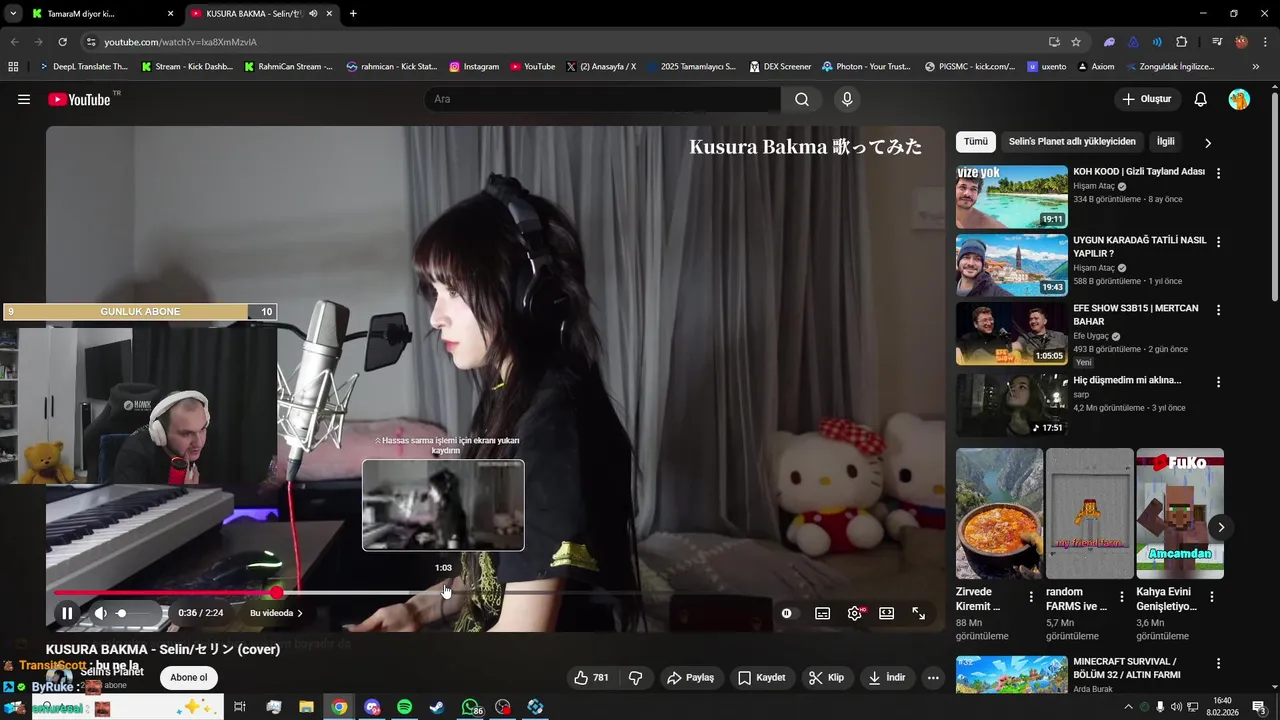Viewport: 1280px width, 720px height.
Task: Select the Tümü filter chip
Action: click(975, 142)
